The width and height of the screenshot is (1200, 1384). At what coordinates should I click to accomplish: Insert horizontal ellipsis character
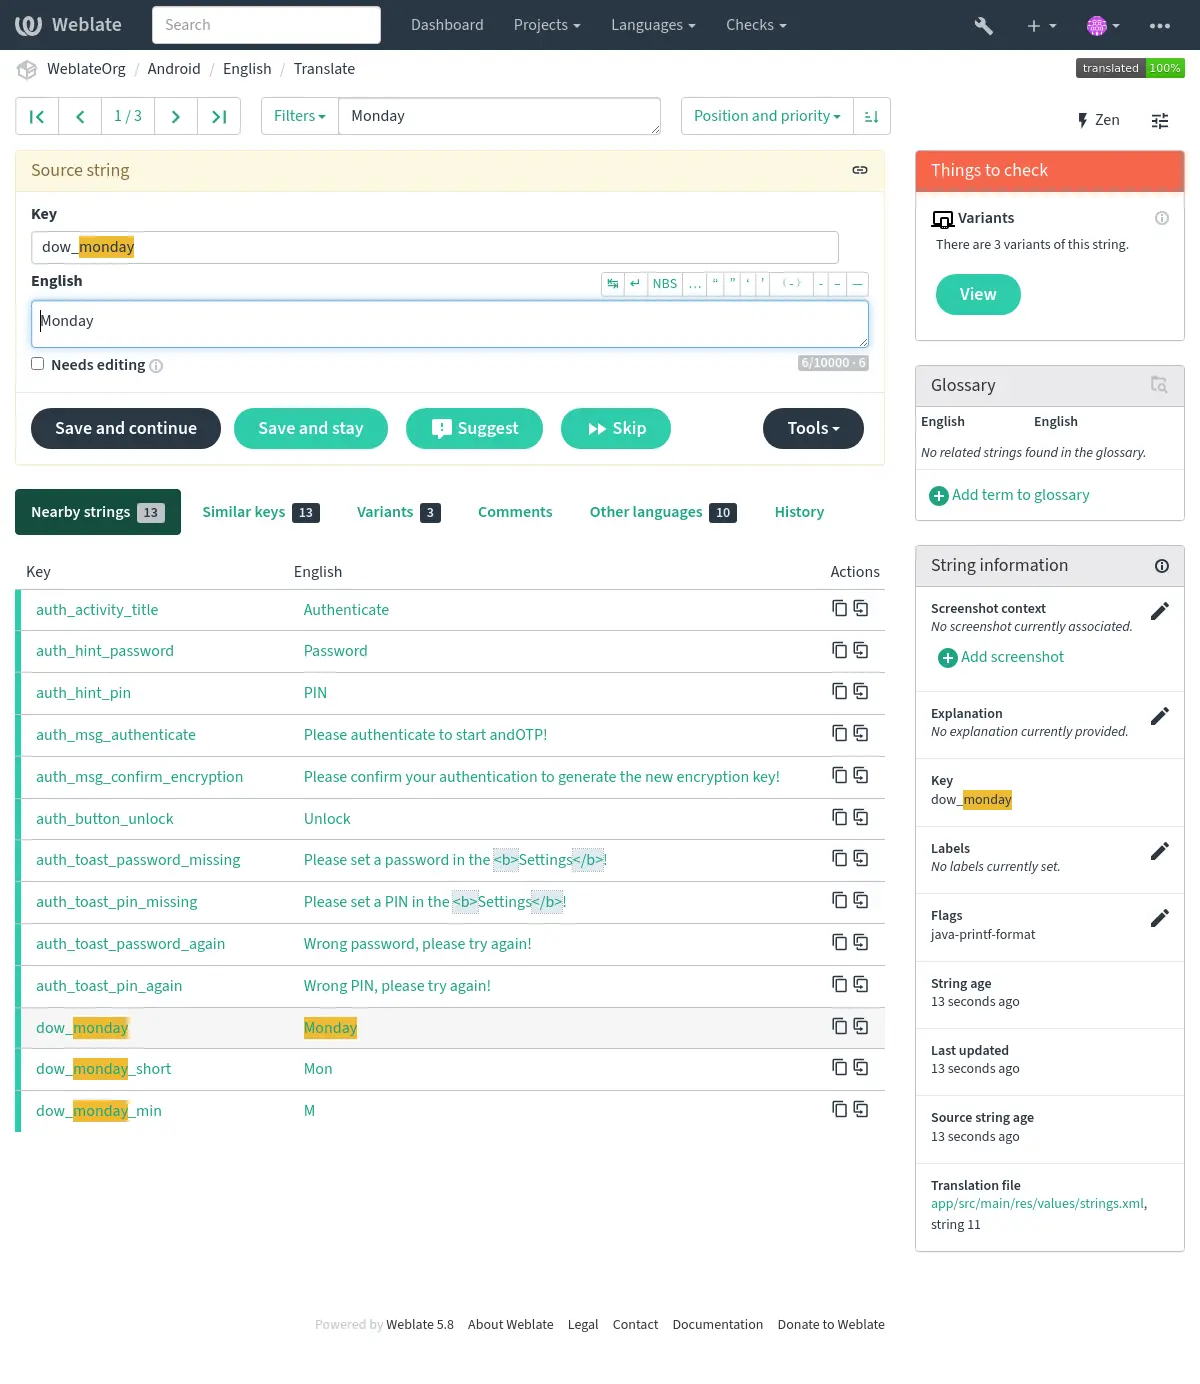click(x=695, y=284)
